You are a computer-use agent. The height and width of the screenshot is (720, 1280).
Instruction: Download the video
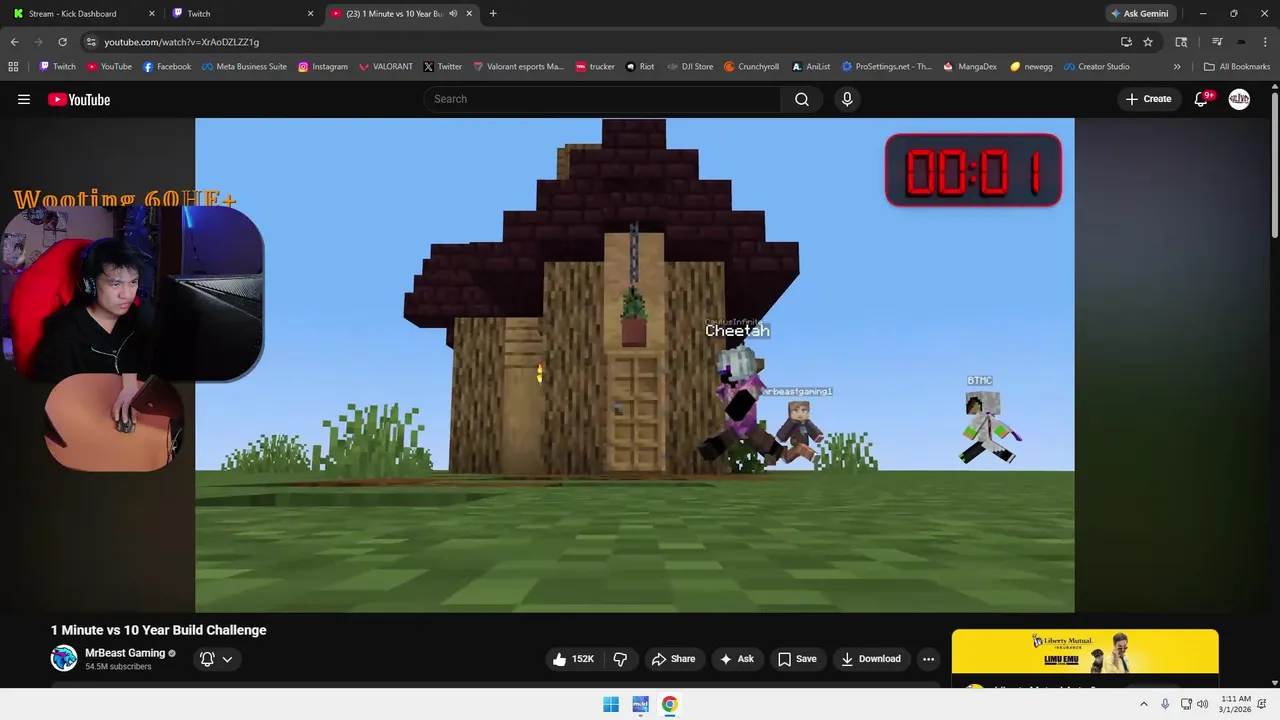tap(871, 659)
